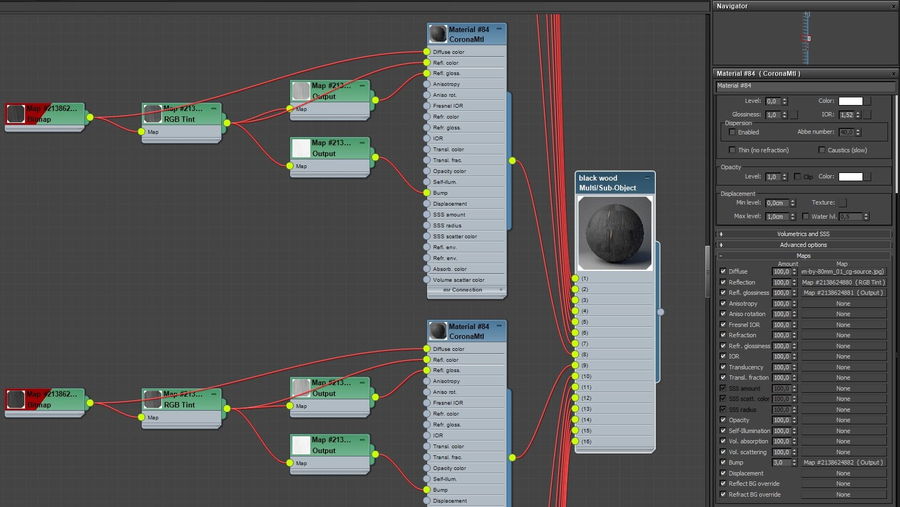Click the top Bitmap node thumbnail icon

coord(16,114)
